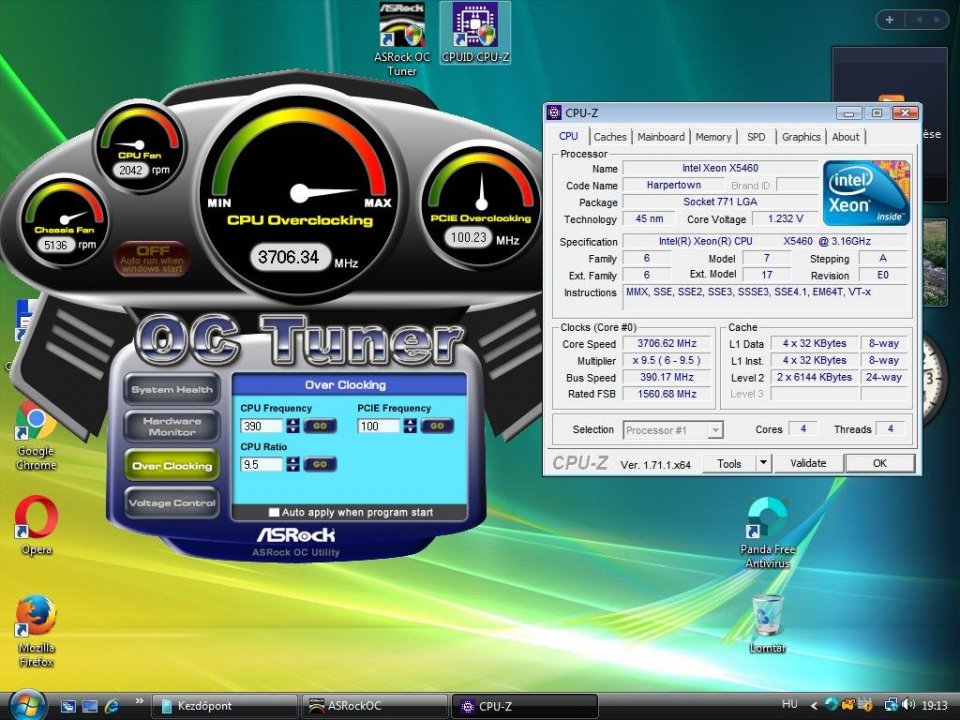Click the Kezdőpont taskbar button
The height and width of the screenshot is (720, 960).
click(224, 706)
